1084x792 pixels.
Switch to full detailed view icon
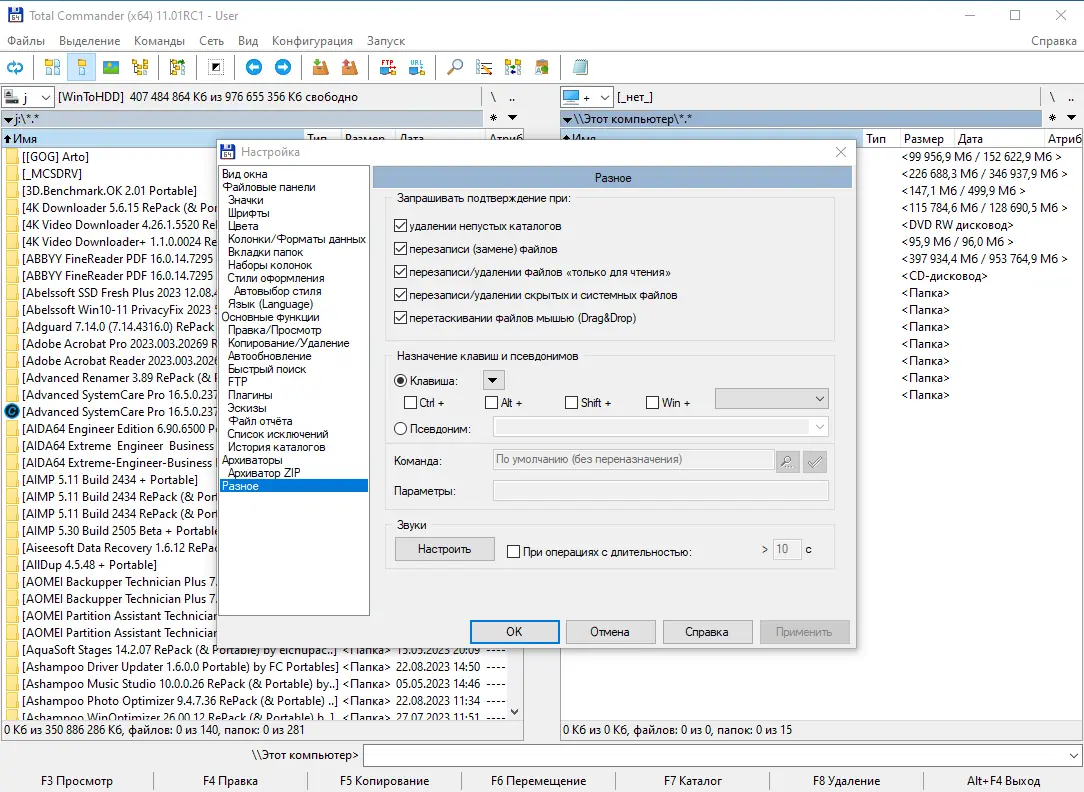pos(82,67)
